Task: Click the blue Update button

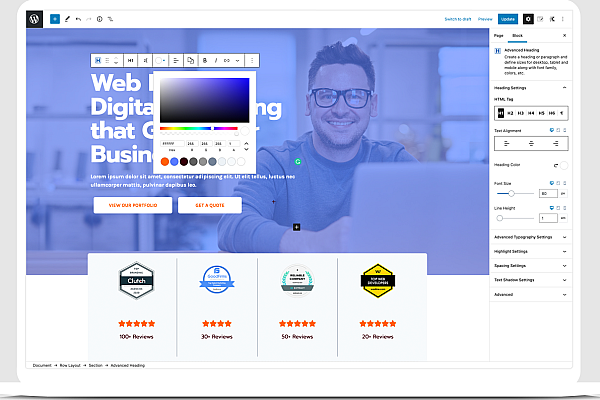Action: click(508, 19)
